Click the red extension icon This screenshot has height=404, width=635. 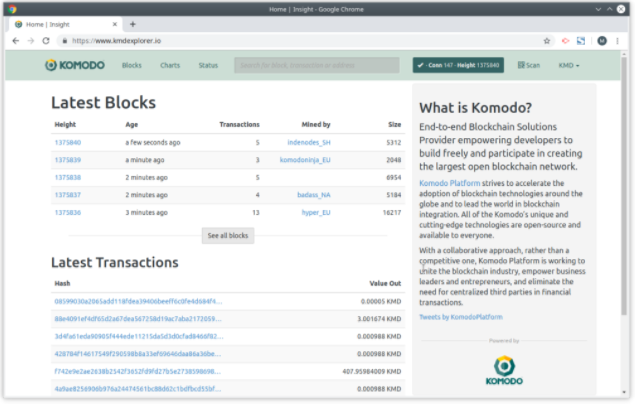pos(565,41)
